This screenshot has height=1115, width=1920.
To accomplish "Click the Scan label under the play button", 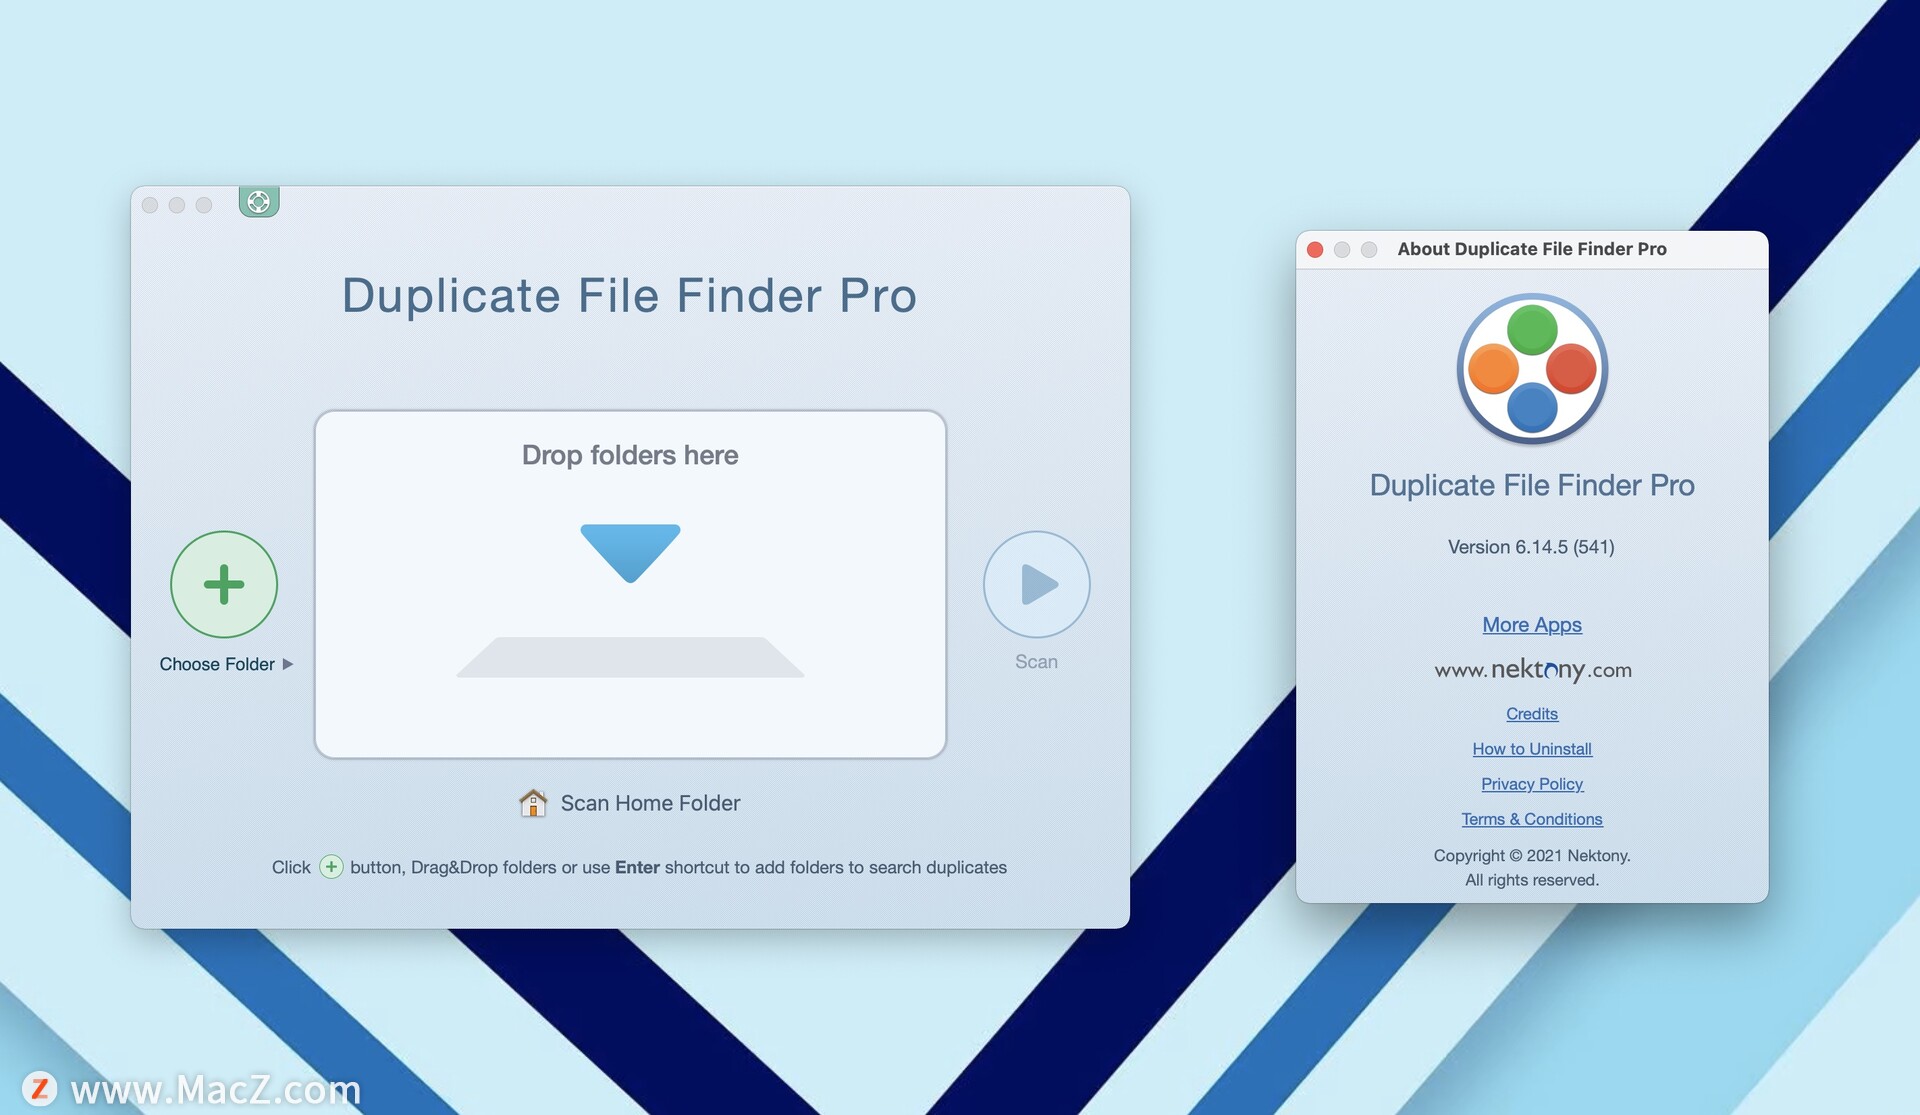I will pyautogui.click(x=1036, y=662).
